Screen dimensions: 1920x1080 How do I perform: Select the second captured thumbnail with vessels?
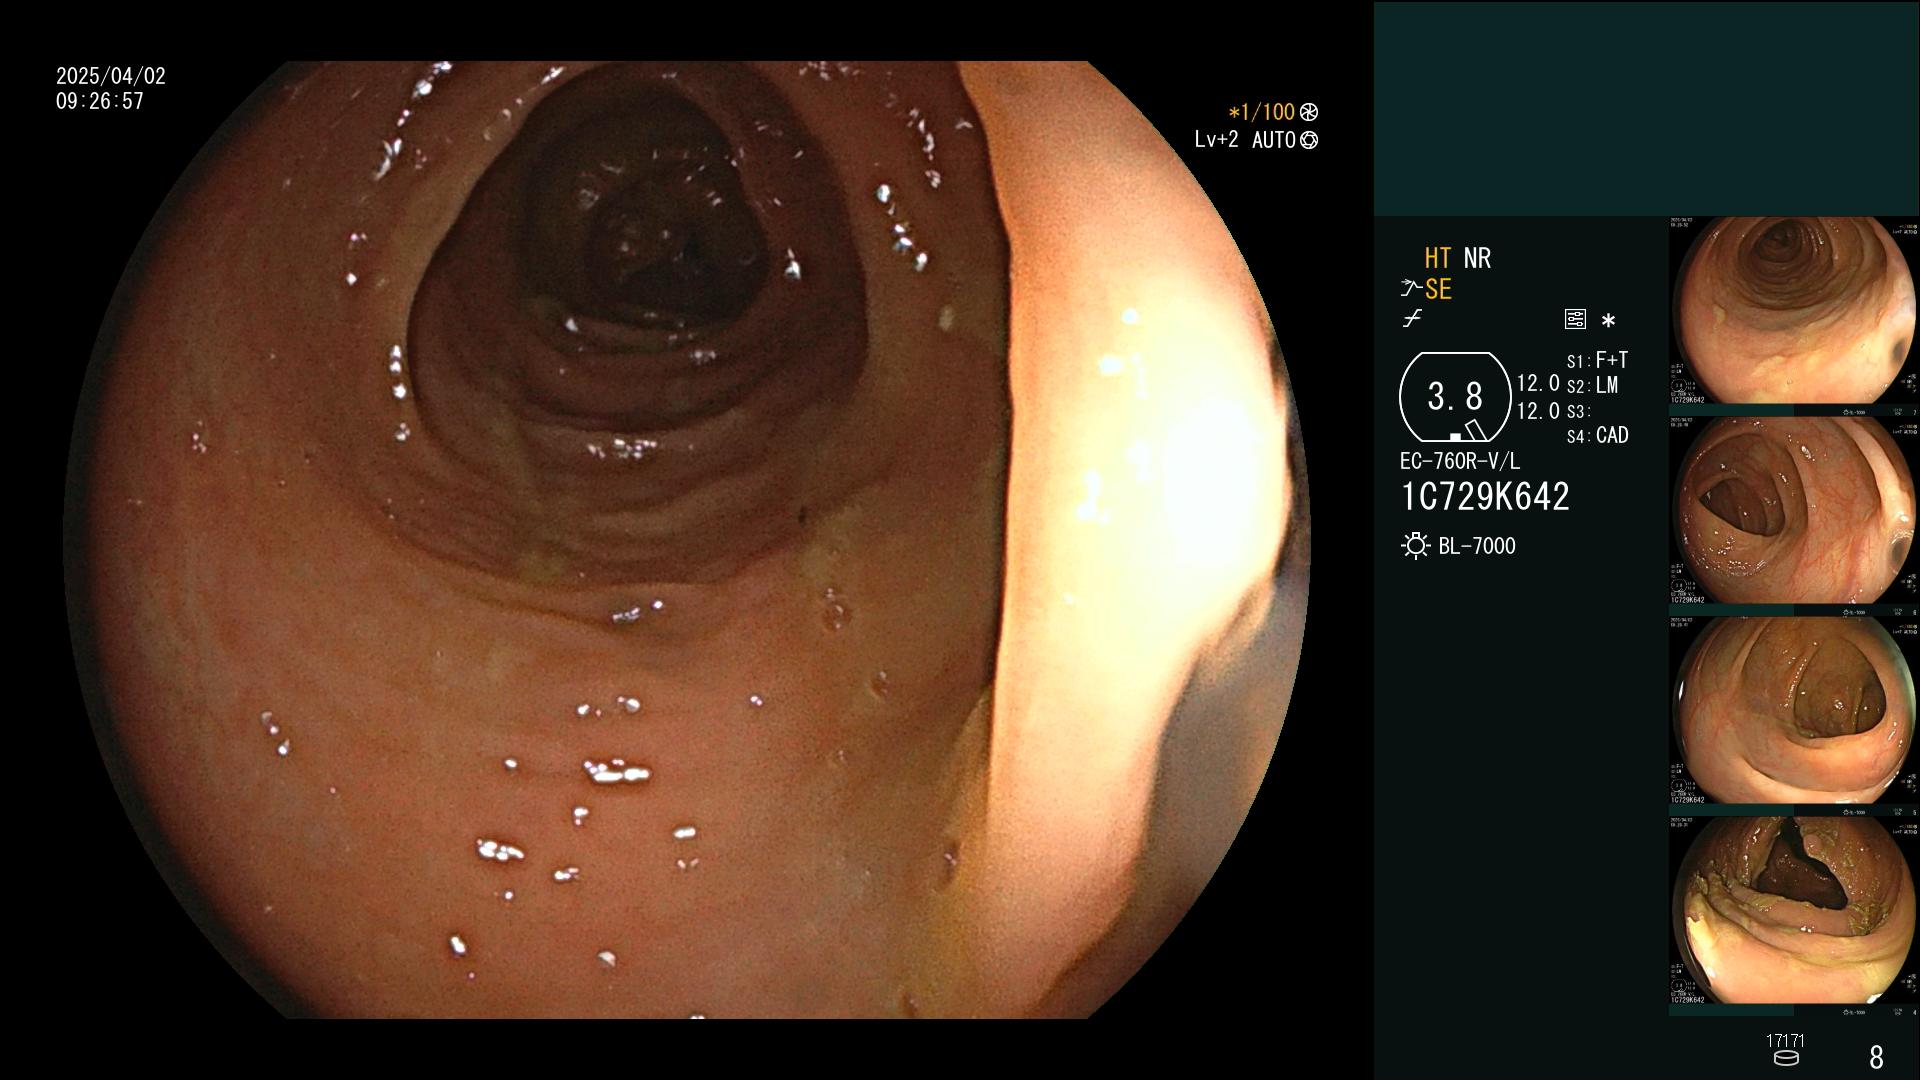1793,510
